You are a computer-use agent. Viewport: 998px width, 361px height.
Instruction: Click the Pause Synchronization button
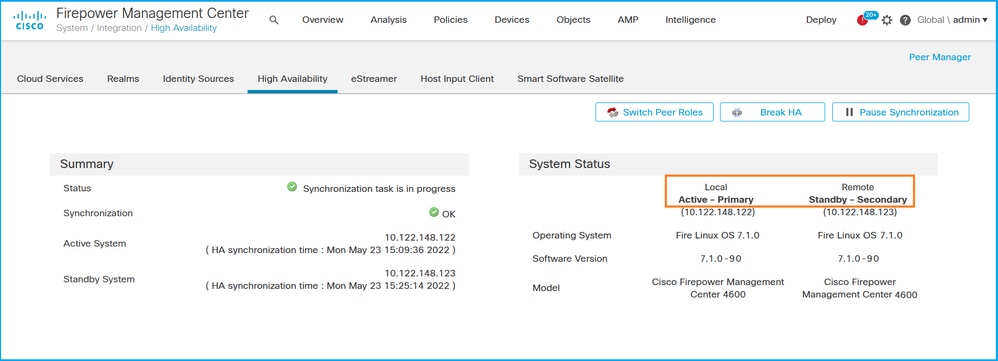[x=901, y=112]
